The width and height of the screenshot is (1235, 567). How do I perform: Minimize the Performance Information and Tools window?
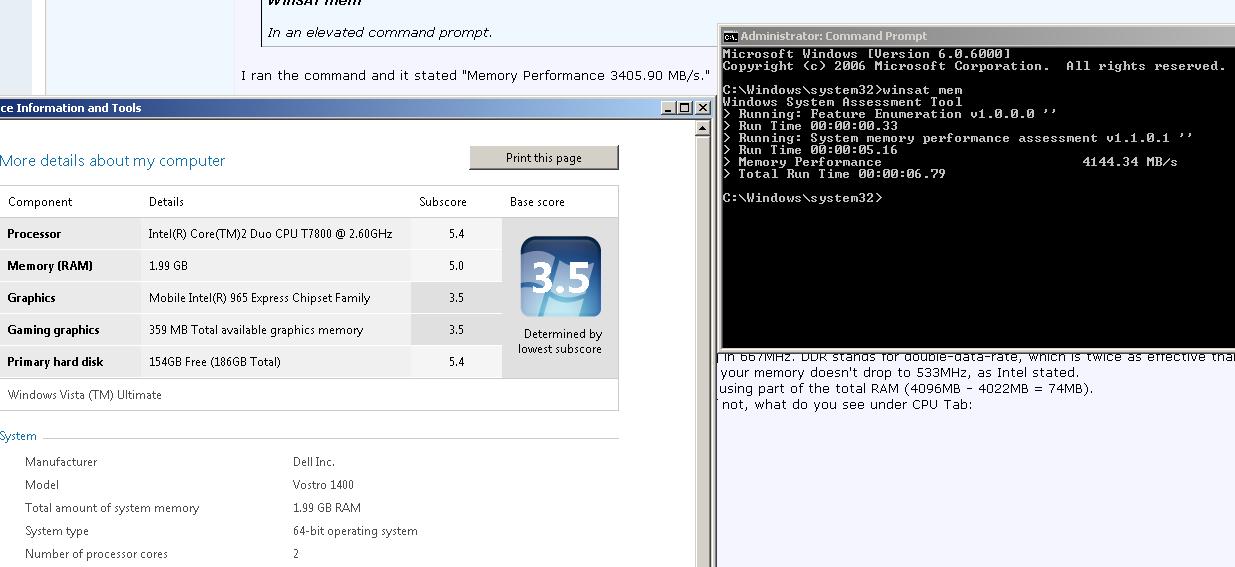tap(668, 108)
